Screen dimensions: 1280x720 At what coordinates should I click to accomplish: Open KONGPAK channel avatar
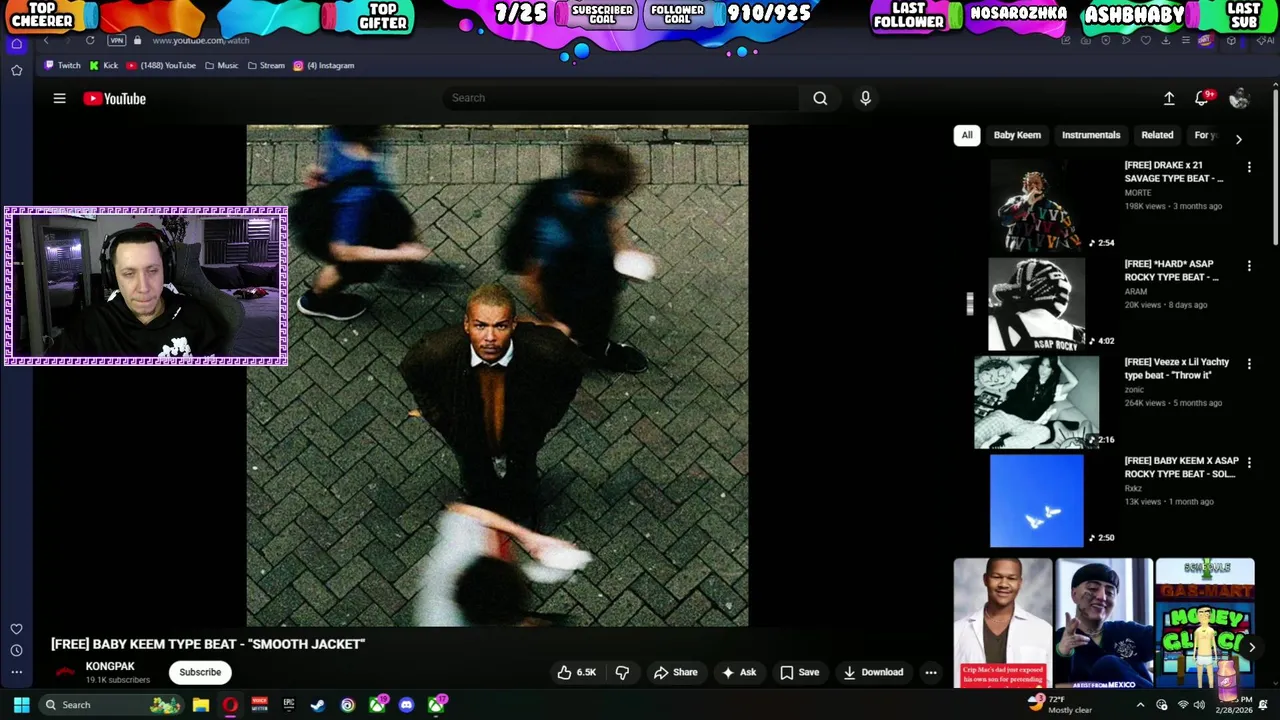click(65, 672)
